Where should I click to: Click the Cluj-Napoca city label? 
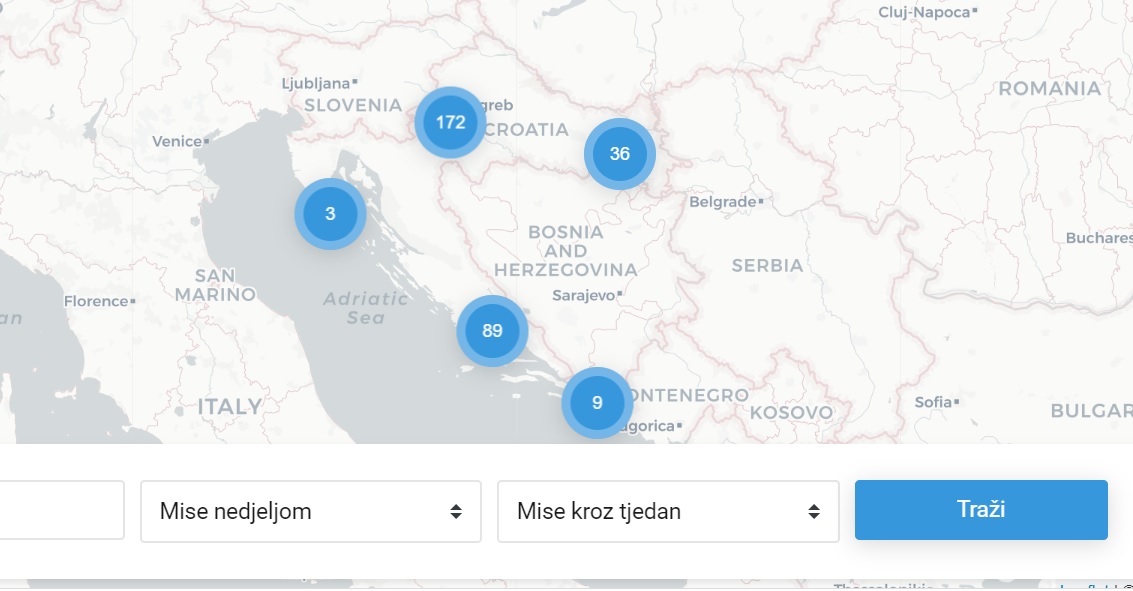click(x=924, y=12)
